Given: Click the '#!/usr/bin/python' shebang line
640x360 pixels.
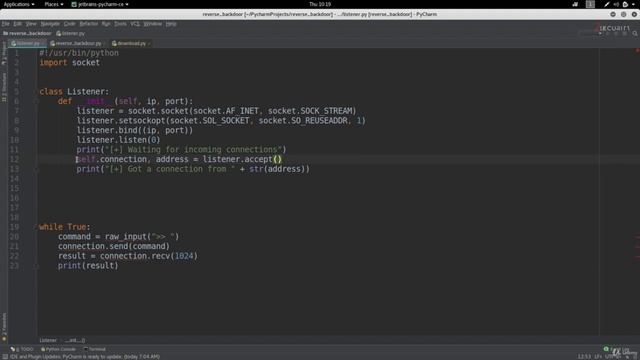Looking at the screenshot, I should click(x=79, y=53).
